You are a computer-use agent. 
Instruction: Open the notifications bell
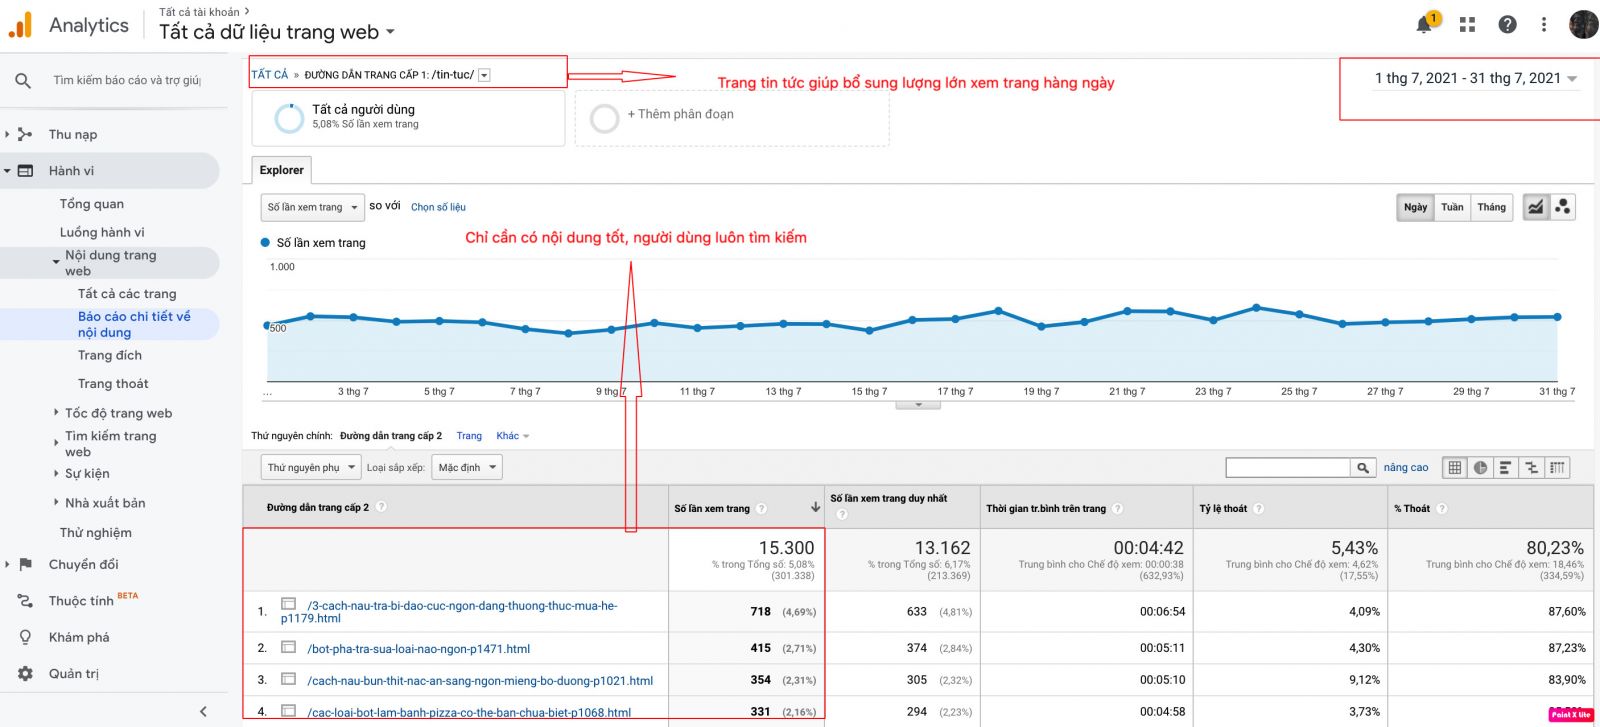1424,25
